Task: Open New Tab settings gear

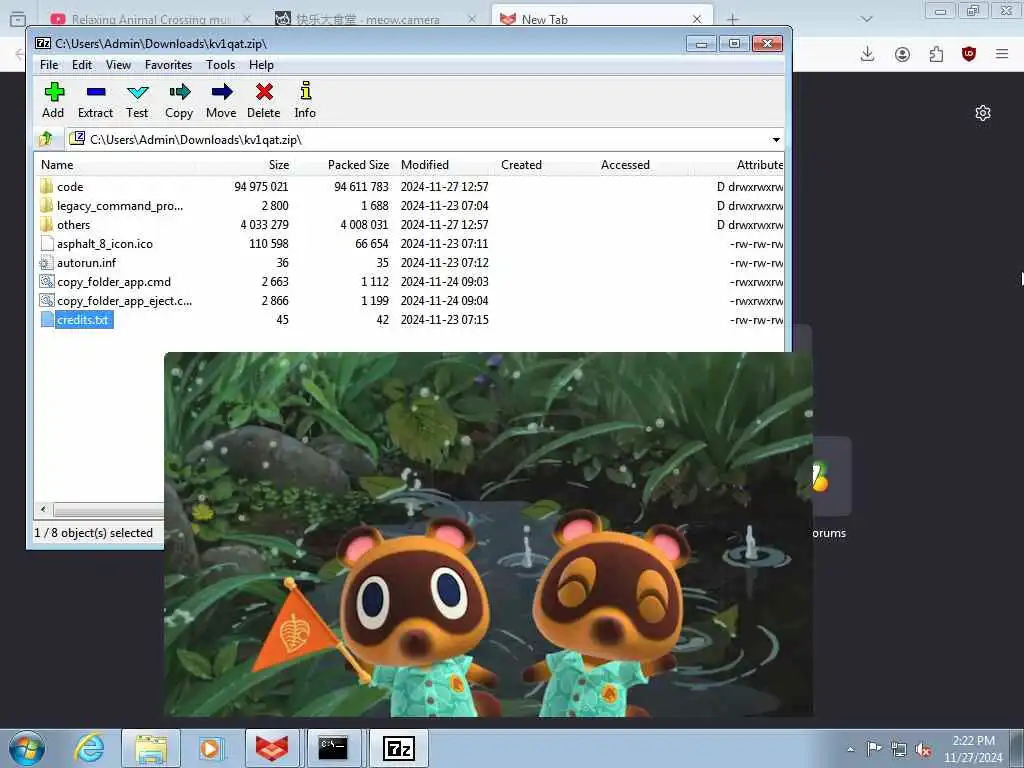Action: point(983,113)
